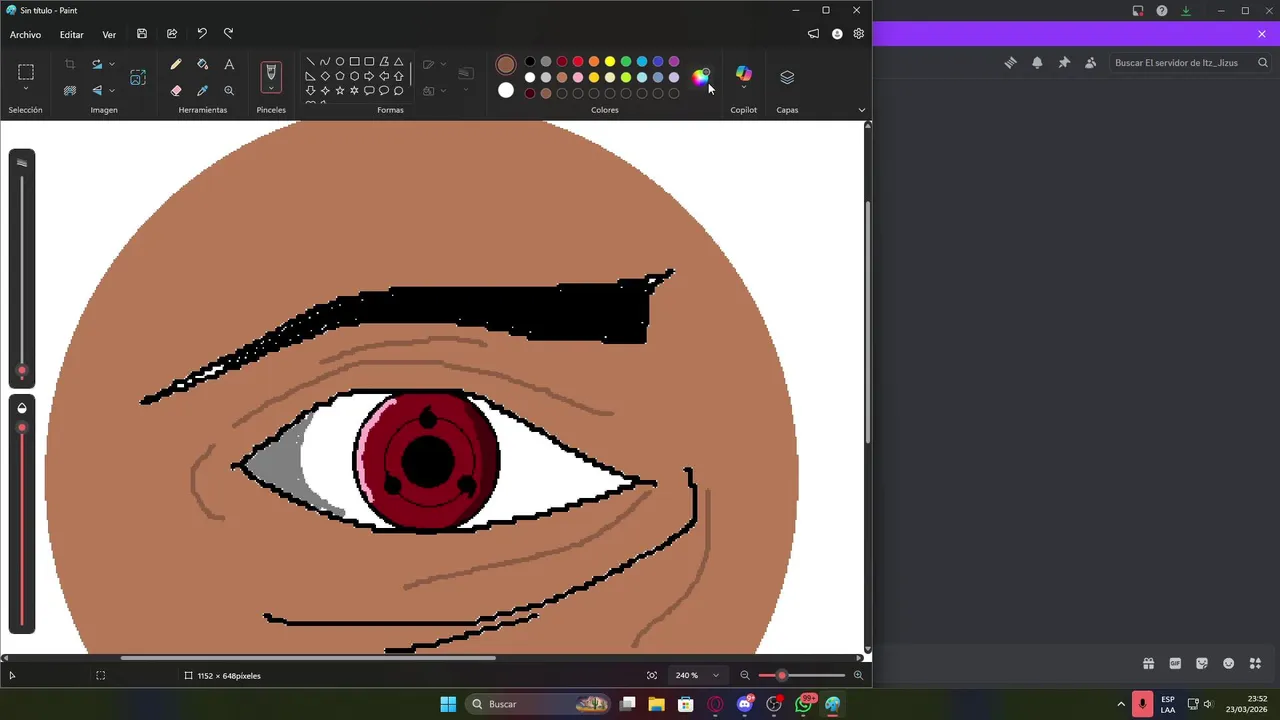Open Discord sticker picker

coord(1202,663)
